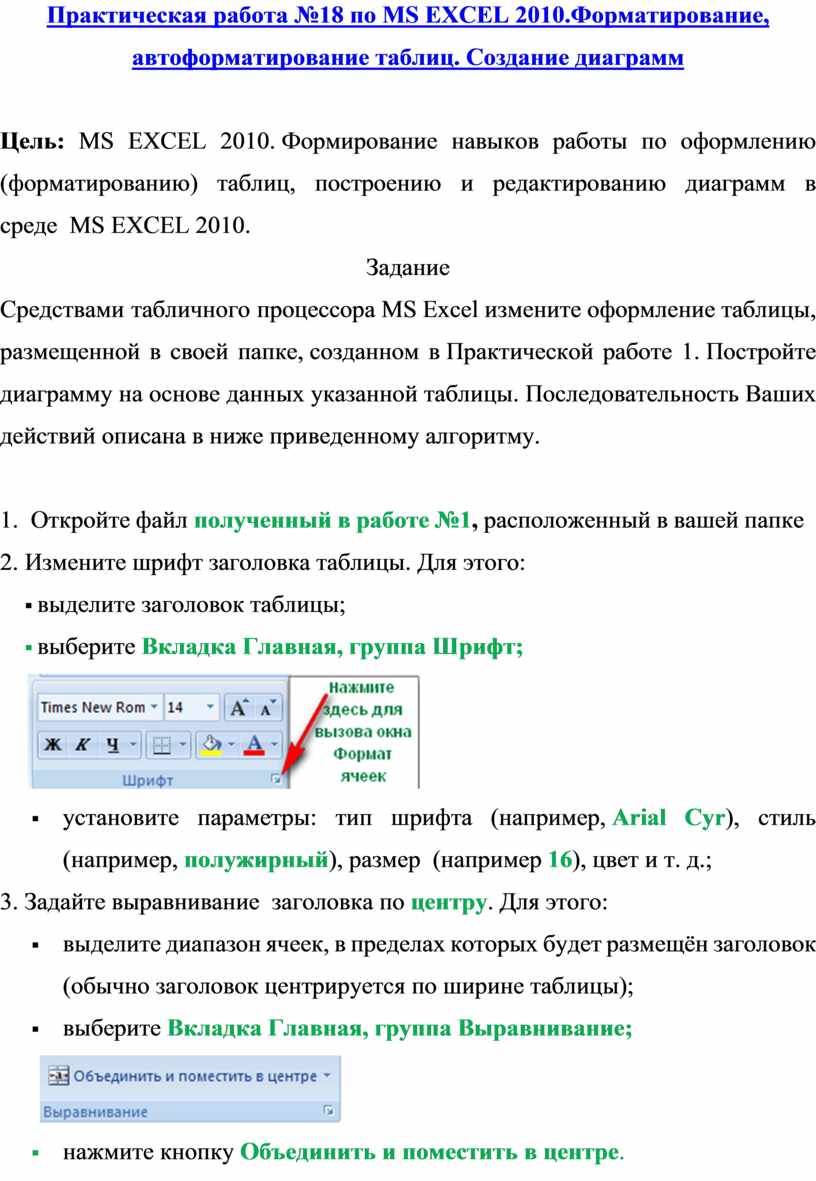Click green word центру

(448, 902)
